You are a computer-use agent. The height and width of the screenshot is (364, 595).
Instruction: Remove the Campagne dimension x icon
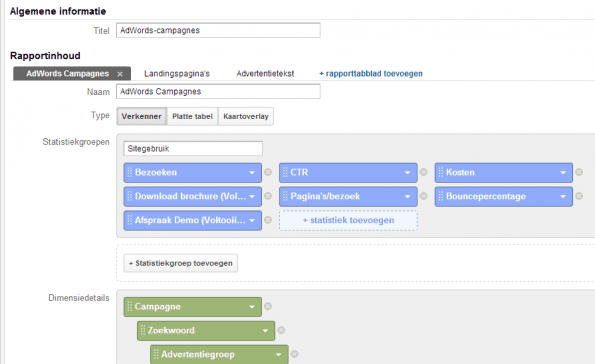pyautogui.click(x=268, y=306)
